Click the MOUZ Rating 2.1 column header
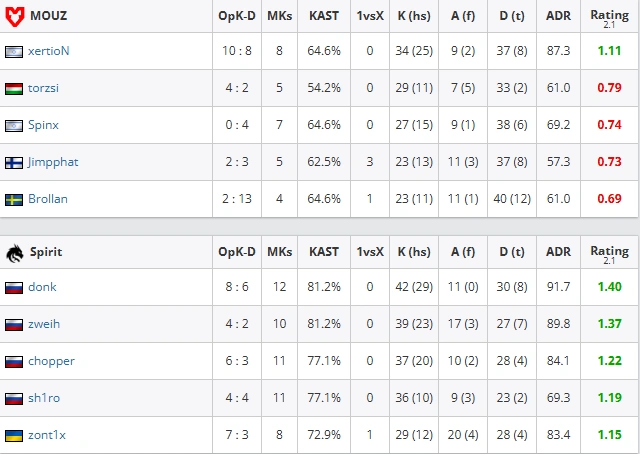 point(609,18)
